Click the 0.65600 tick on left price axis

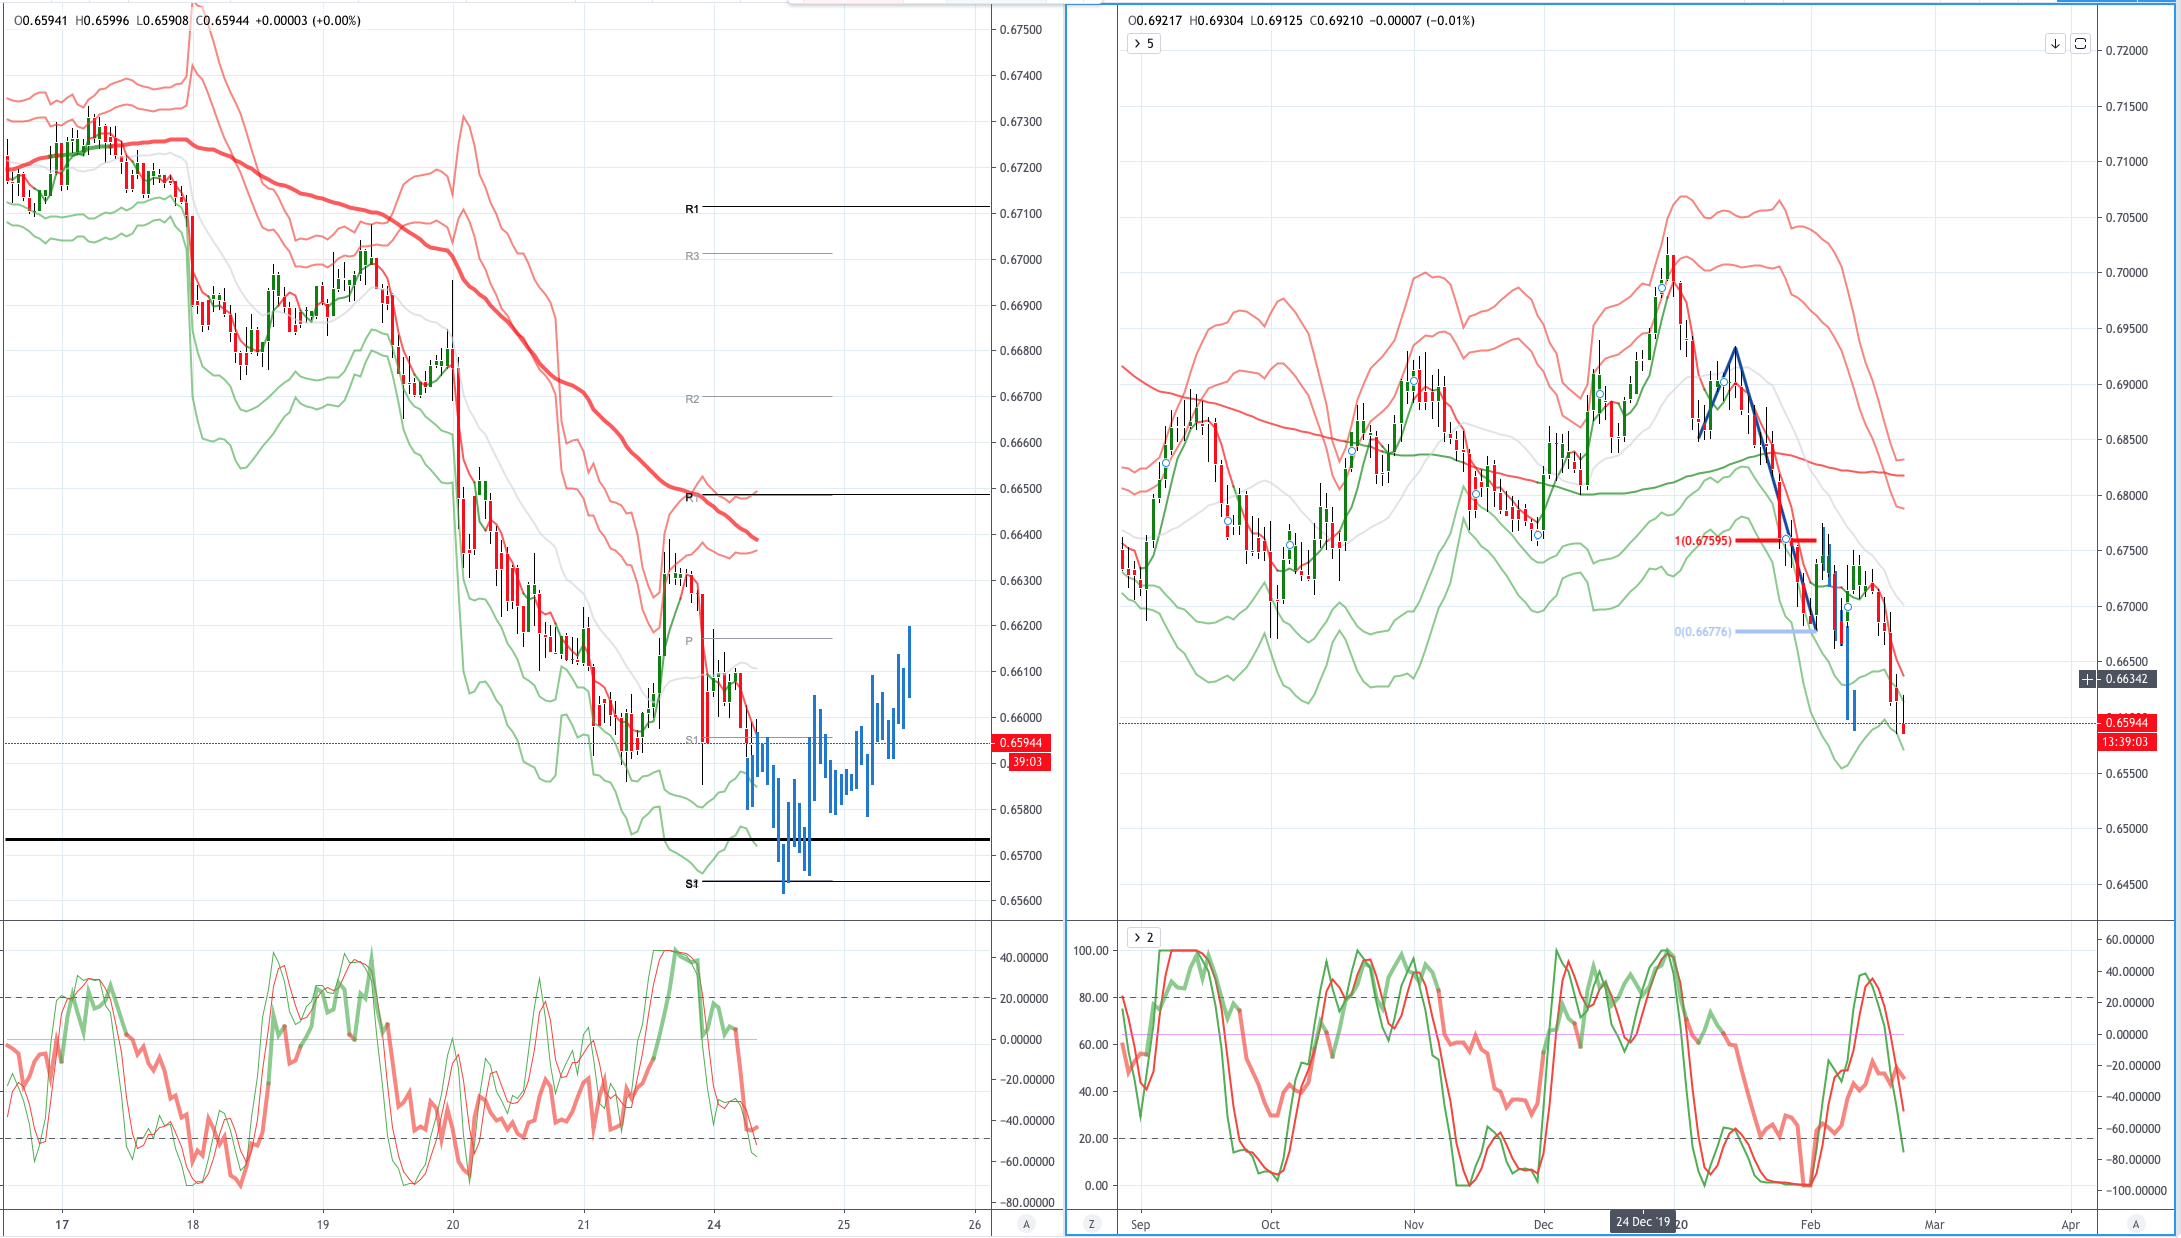click(x=1021, y=901)
